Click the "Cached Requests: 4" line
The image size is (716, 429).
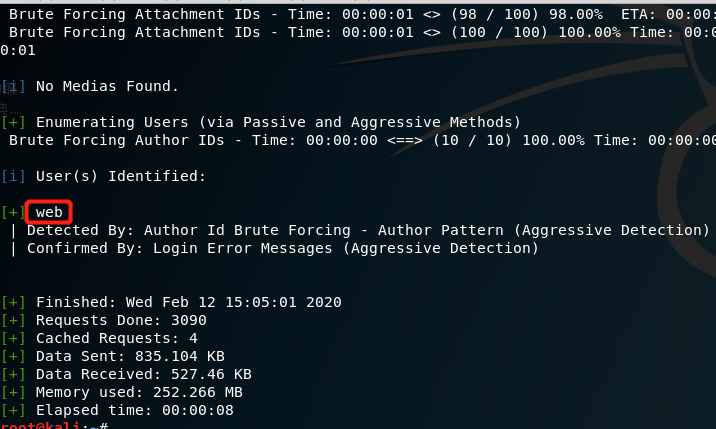coord(116,338)
